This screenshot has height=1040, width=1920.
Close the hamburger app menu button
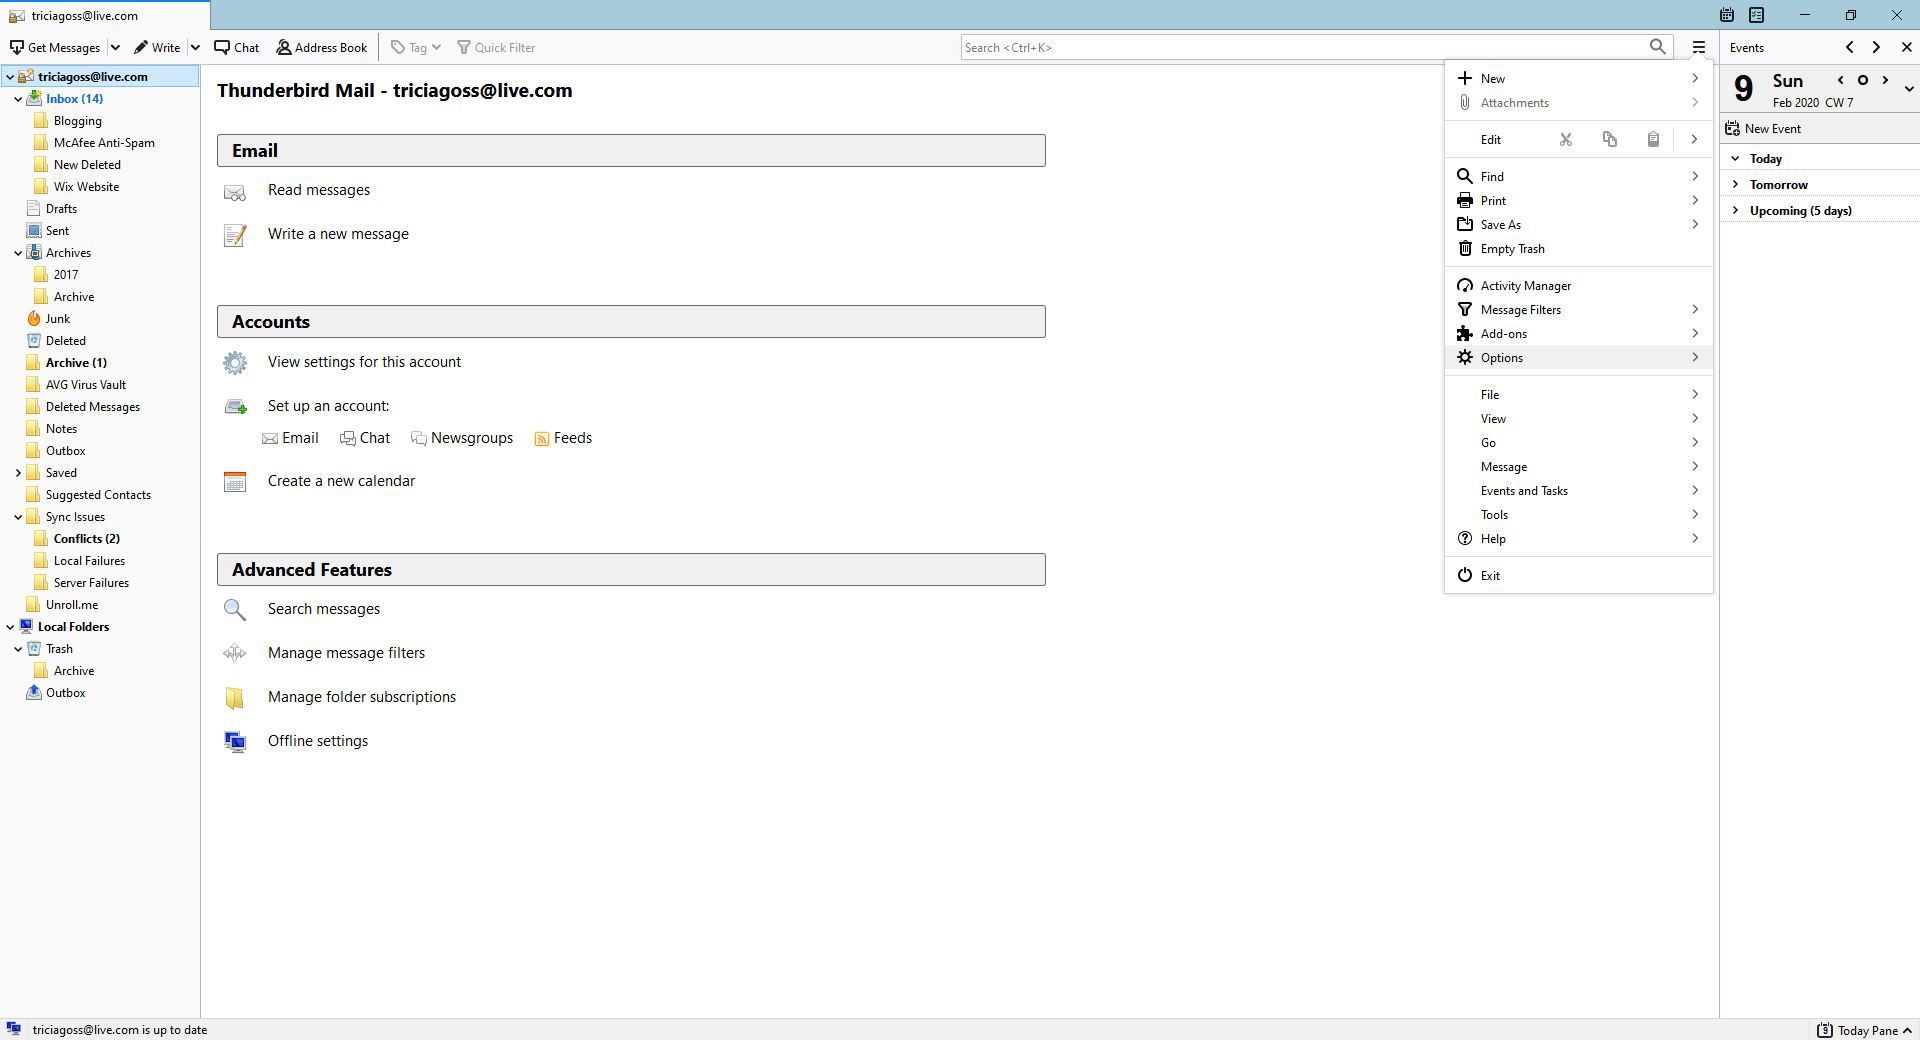click(x=1698, y=47)
